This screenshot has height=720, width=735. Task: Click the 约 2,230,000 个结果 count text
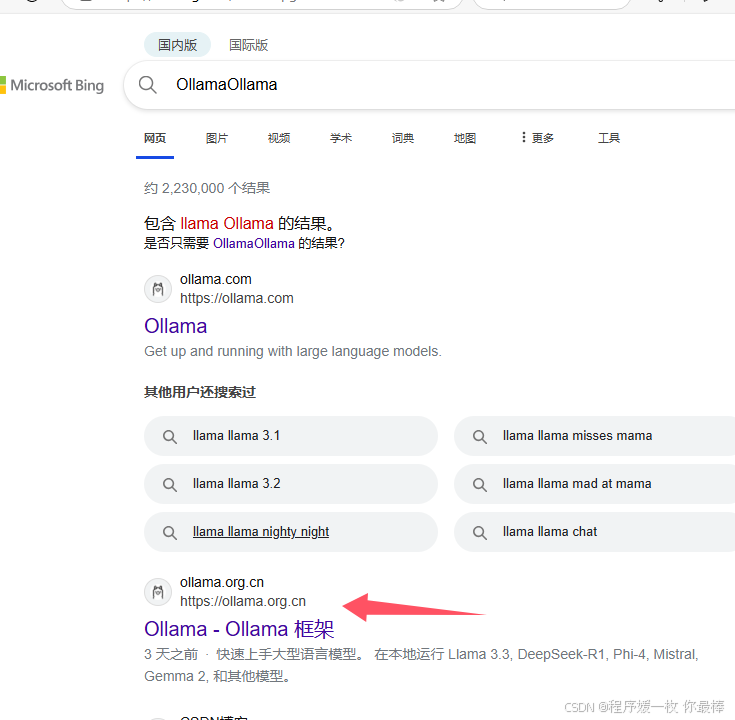(207, 188)
